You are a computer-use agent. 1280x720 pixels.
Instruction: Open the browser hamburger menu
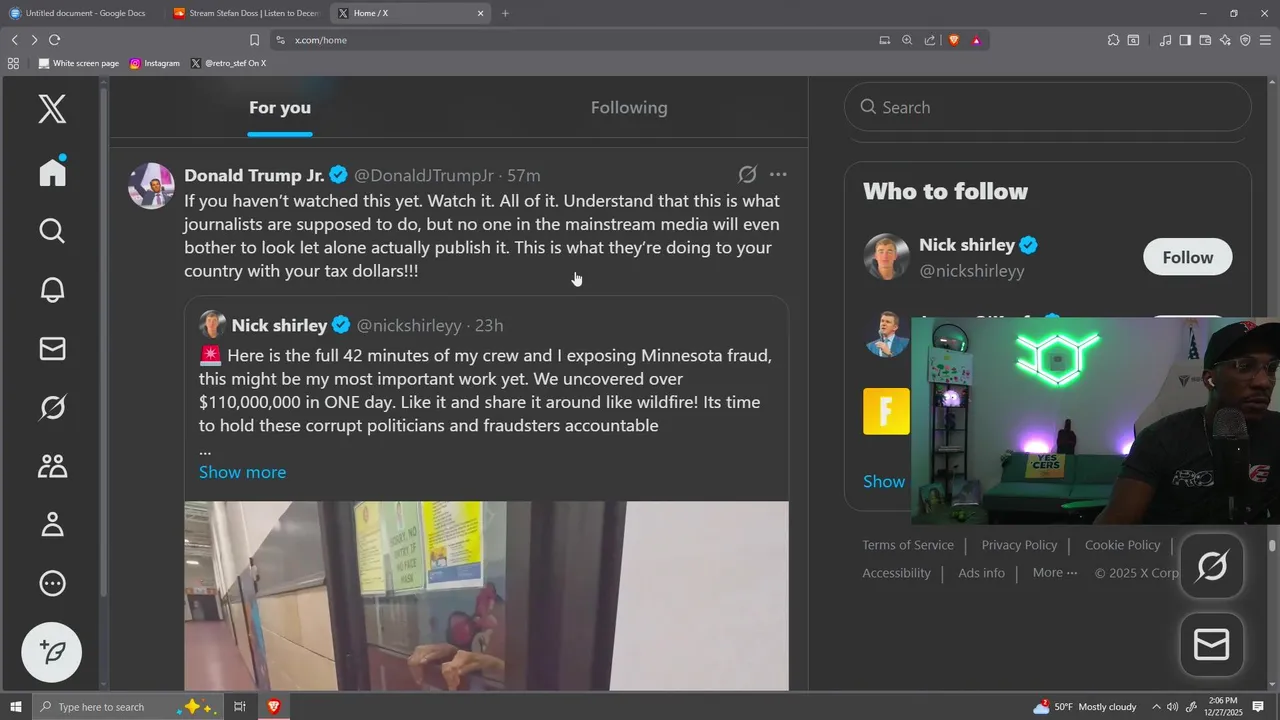(x=1265, y=40)
